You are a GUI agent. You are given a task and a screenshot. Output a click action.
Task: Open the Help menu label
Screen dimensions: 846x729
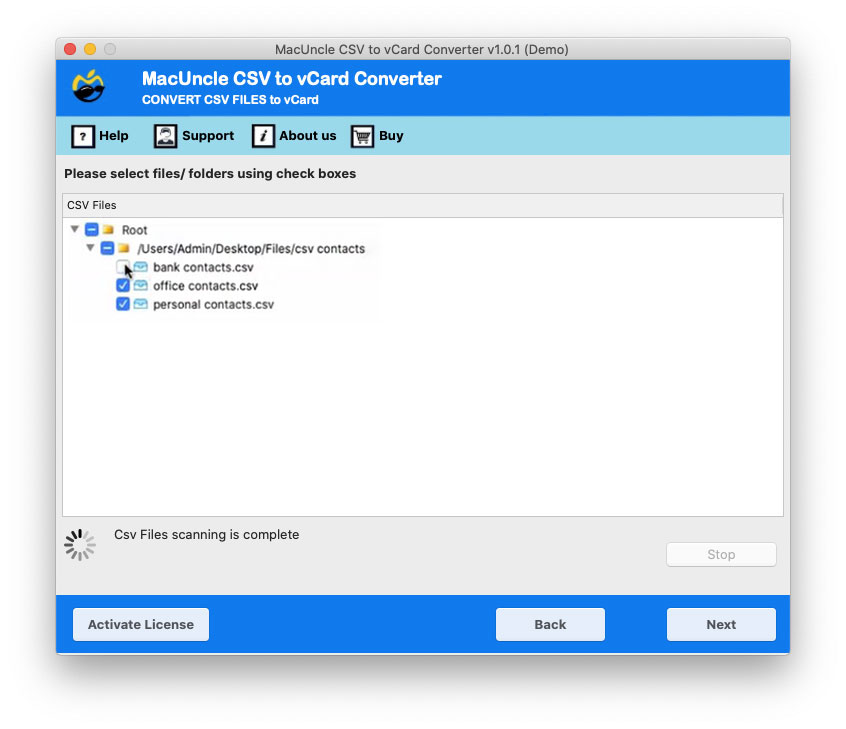pyautogui.click(x=114, y=136)
